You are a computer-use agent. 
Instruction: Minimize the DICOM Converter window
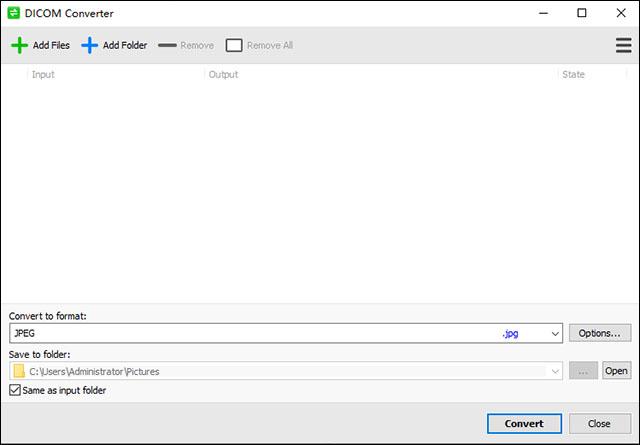pyautogui.click(x=543, y=13)
